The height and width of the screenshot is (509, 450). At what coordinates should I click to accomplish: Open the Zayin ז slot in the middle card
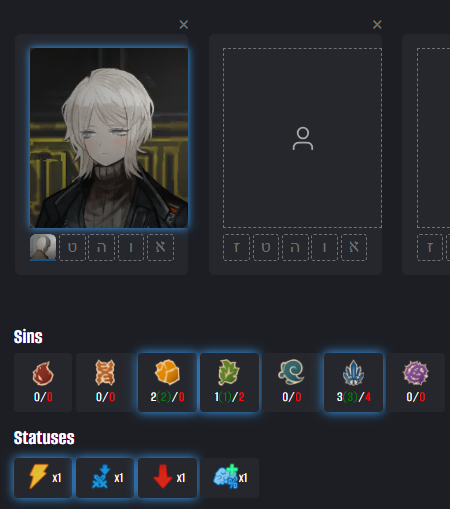pyautogui.click(x=236, y=247)
